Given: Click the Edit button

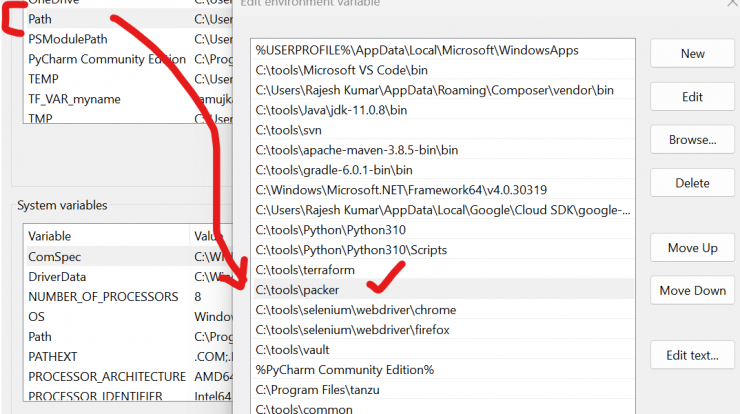Looking at the screenshot, I should tap(692, 97).
